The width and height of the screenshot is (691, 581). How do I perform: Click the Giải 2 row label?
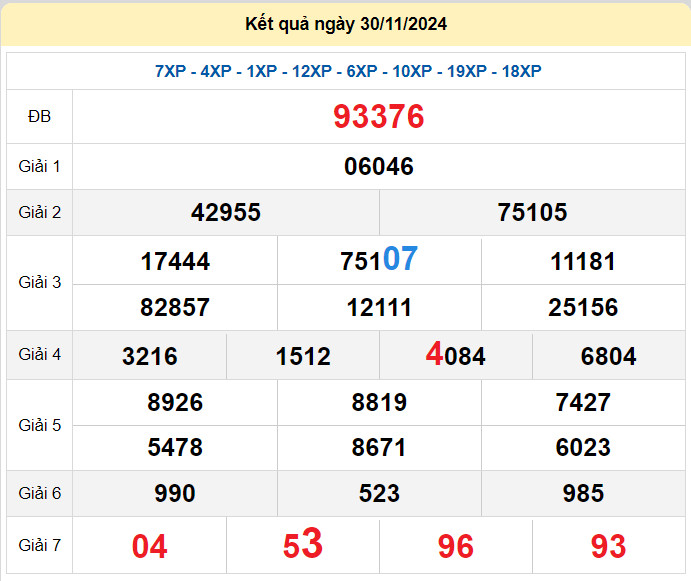[x=39, y=212]
